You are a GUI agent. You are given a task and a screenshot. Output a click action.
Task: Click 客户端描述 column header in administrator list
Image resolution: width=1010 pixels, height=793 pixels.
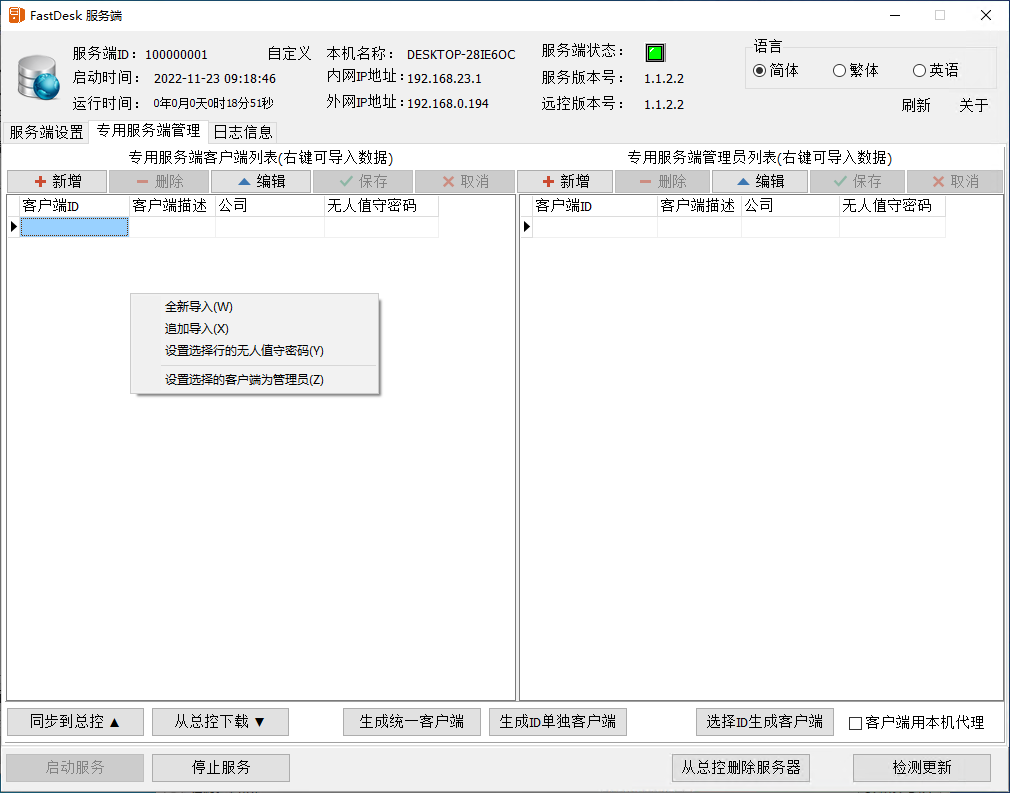pos(700,205)
